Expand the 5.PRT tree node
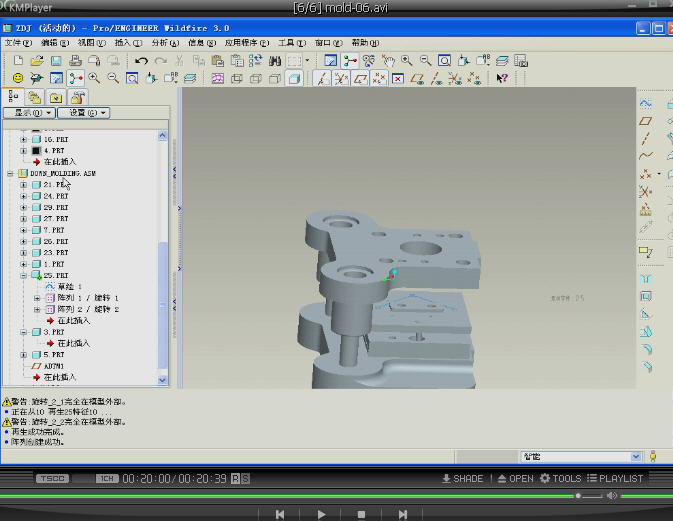This screenshot has width=673, height=521. pyautogui.click(x=24, y=355)
